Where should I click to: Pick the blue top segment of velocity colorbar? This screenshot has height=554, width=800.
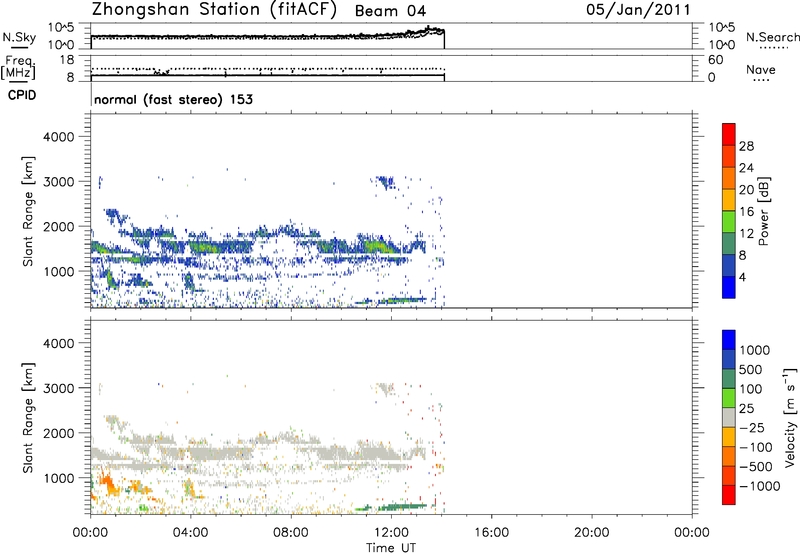[x=729, y=340]
